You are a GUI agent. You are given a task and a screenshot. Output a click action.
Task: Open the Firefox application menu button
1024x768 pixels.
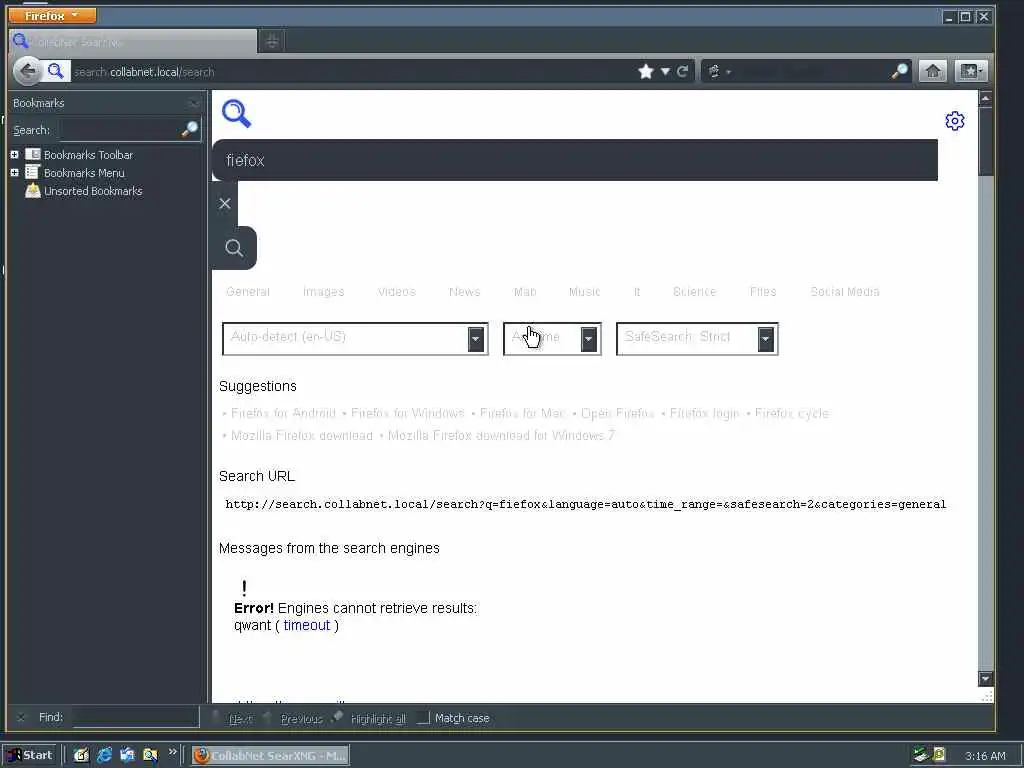point(52,16)
